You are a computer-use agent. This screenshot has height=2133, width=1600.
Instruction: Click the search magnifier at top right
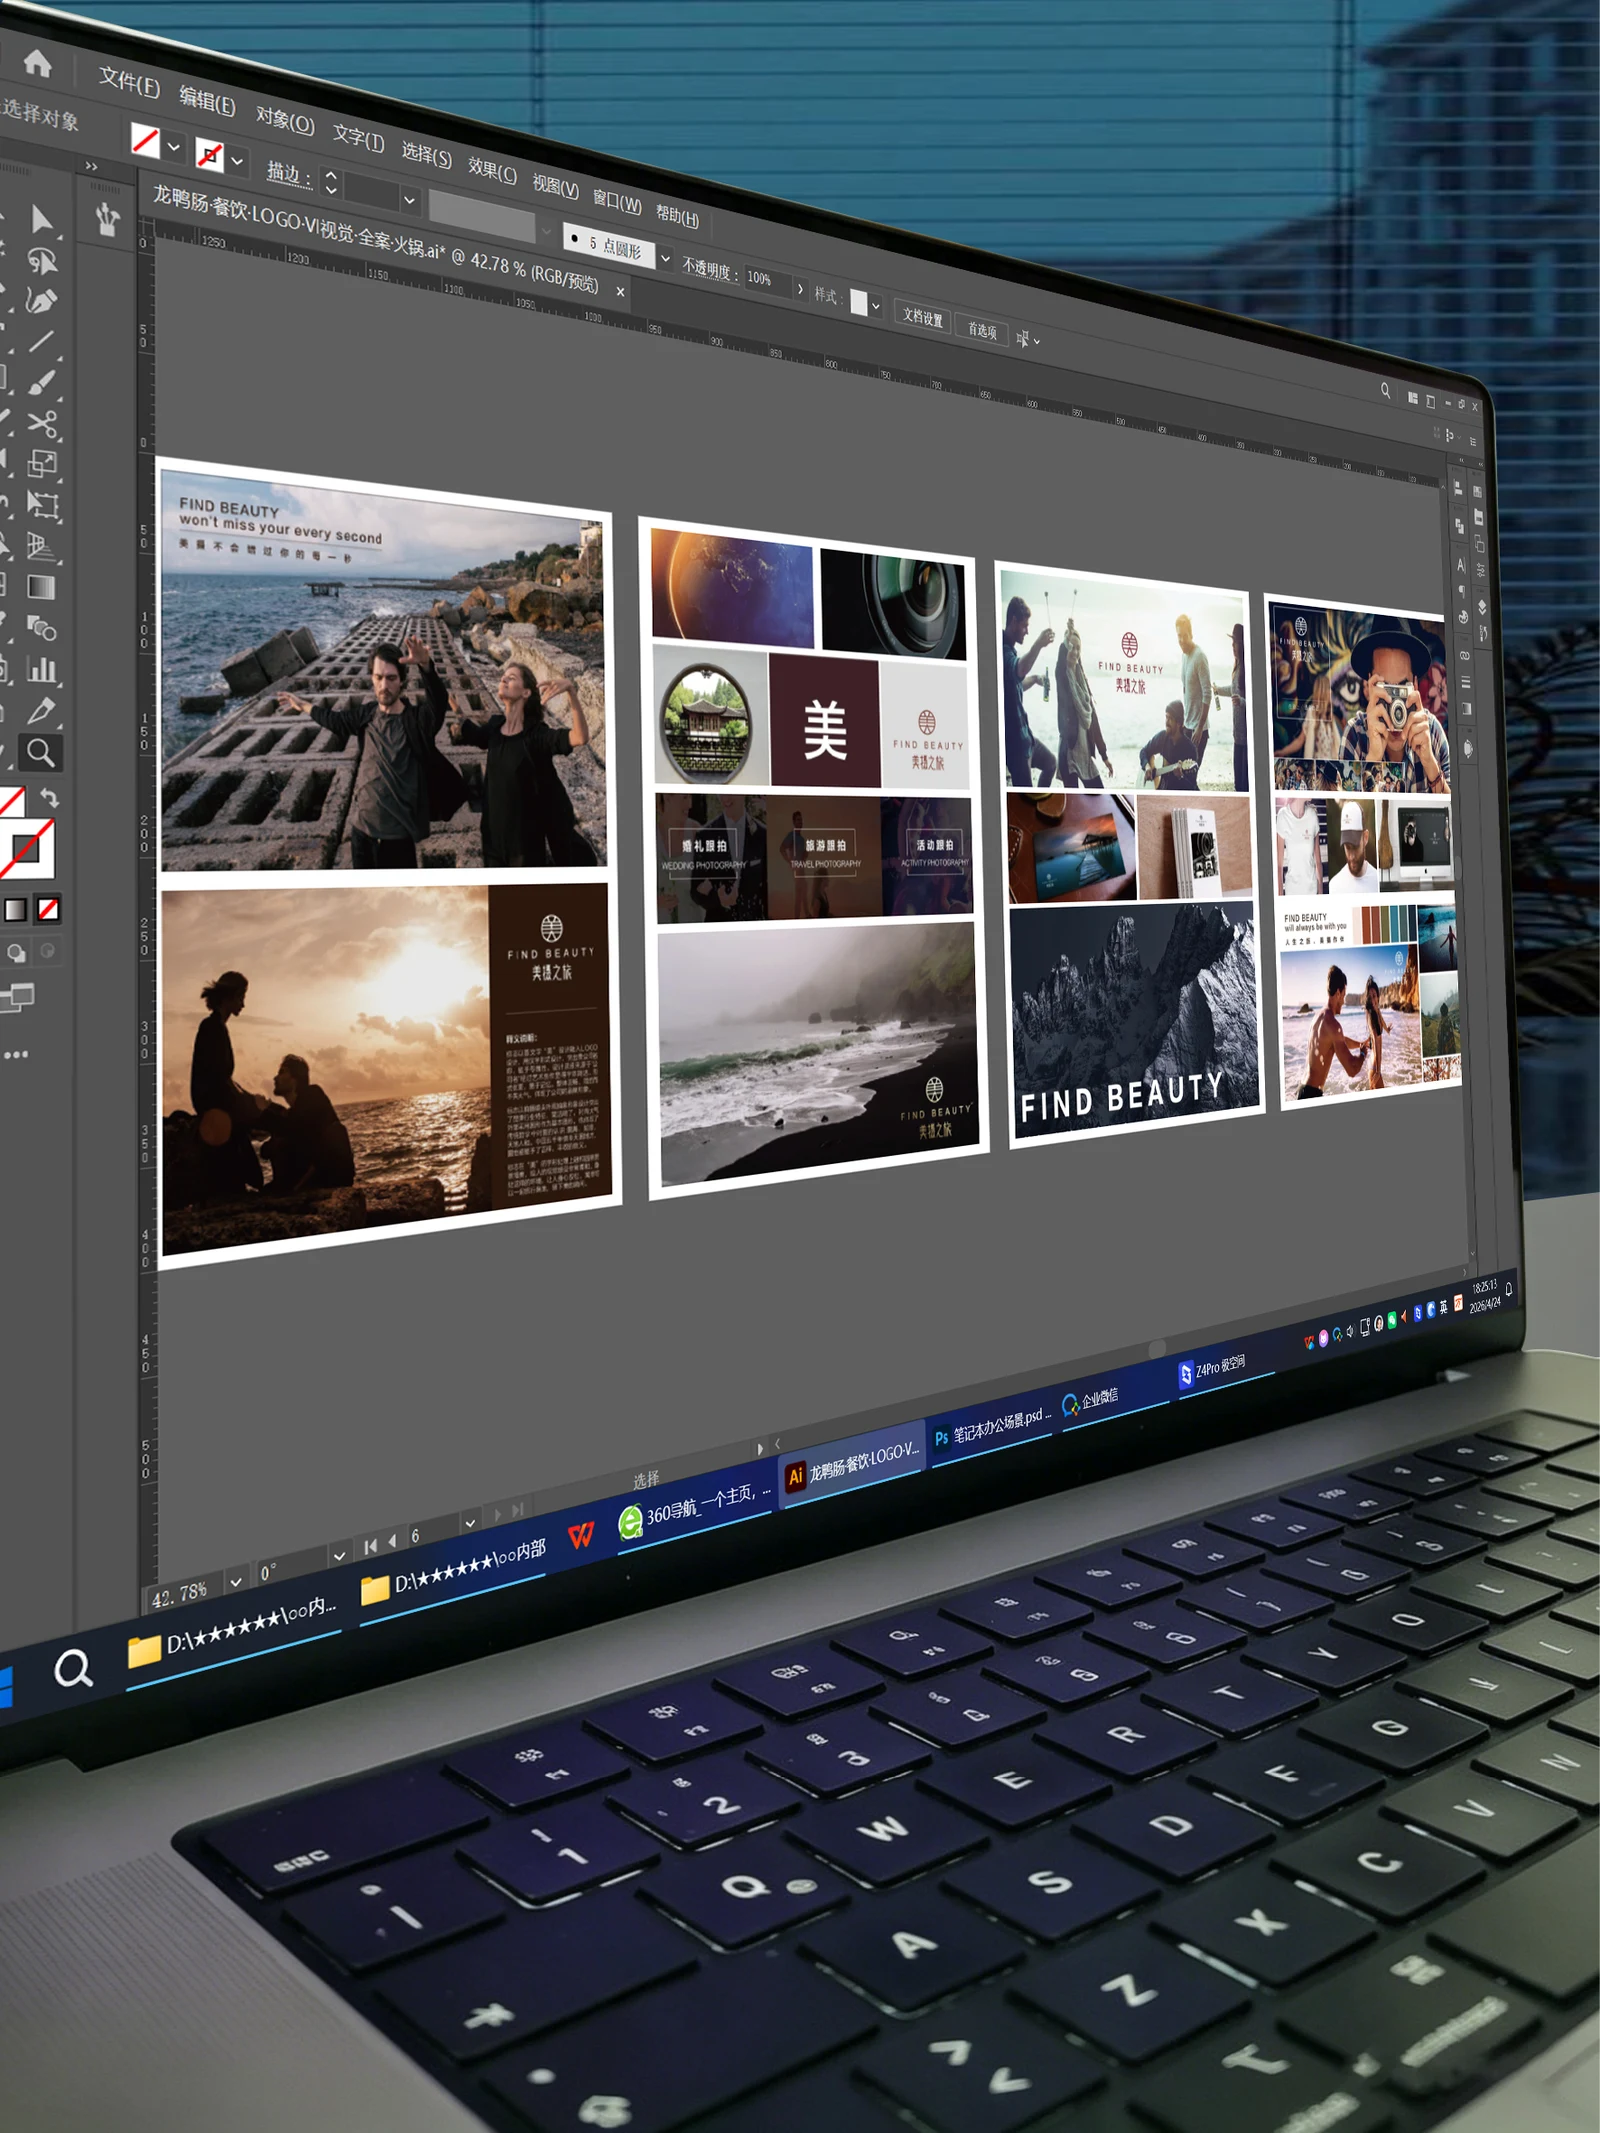coord(1385,391)
